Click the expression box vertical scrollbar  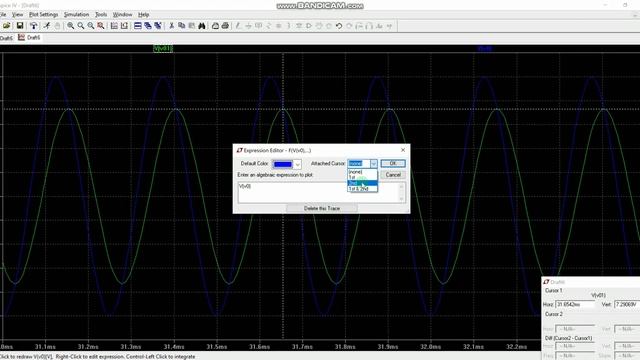point(401,192)
